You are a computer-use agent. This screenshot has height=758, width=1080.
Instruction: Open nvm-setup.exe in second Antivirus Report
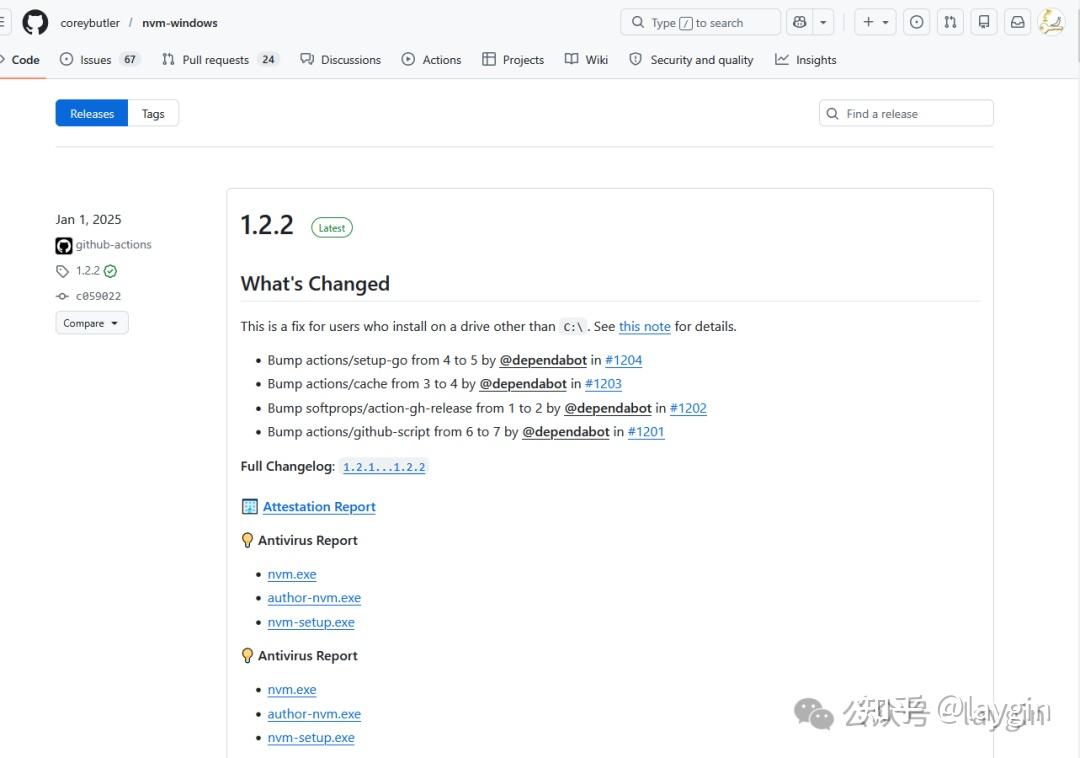311,737
